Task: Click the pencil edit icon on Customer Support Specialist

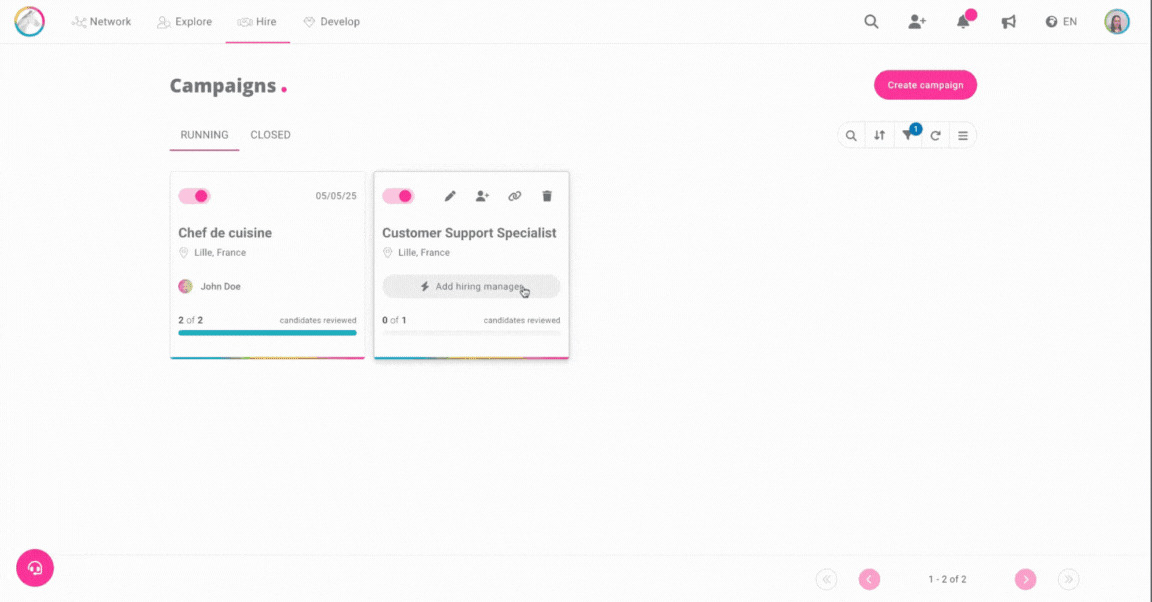Action: tap(450, 196)
